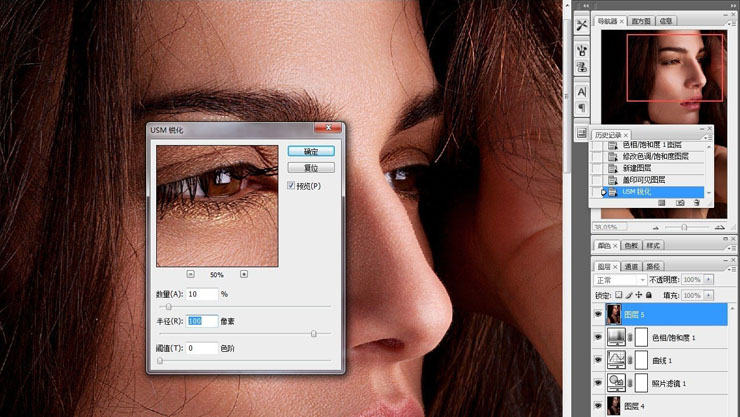Click the navigator zoom-in mountain icon
Image resolution: width=740 pixels, height=417 pixels.
(x=719, y=227)
